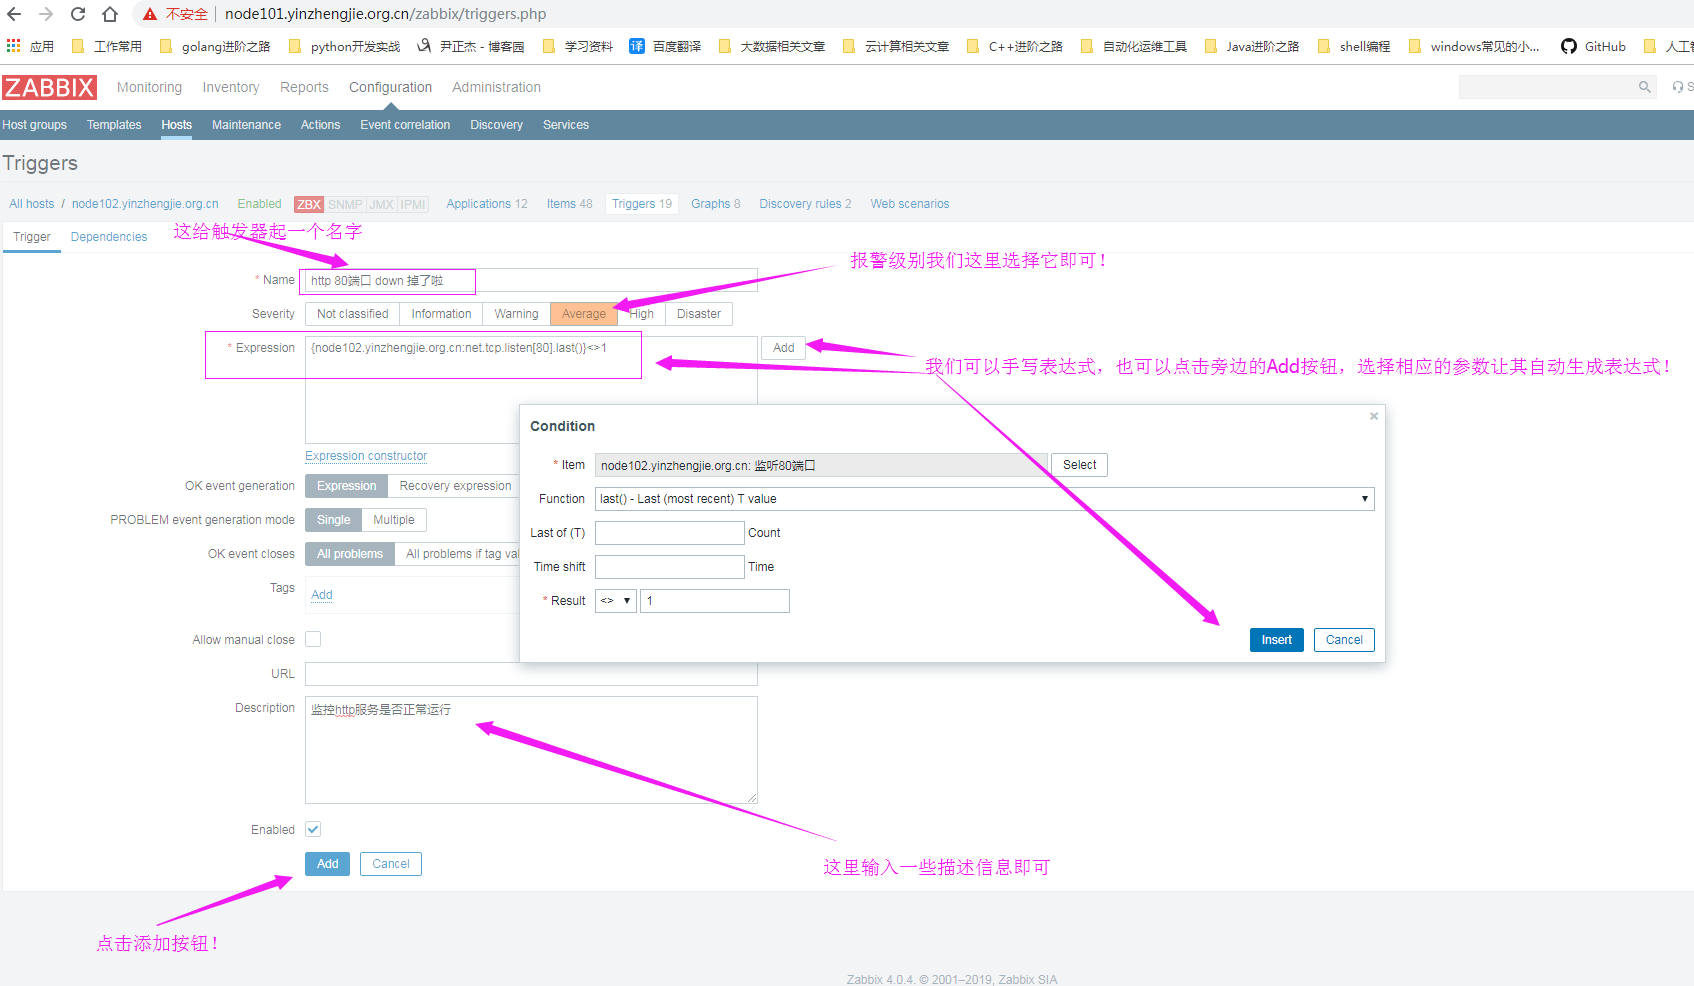This screenshot has width=1694, height=986.
Task: Select Recovery expression for OK event
Action: click(455, 486)
